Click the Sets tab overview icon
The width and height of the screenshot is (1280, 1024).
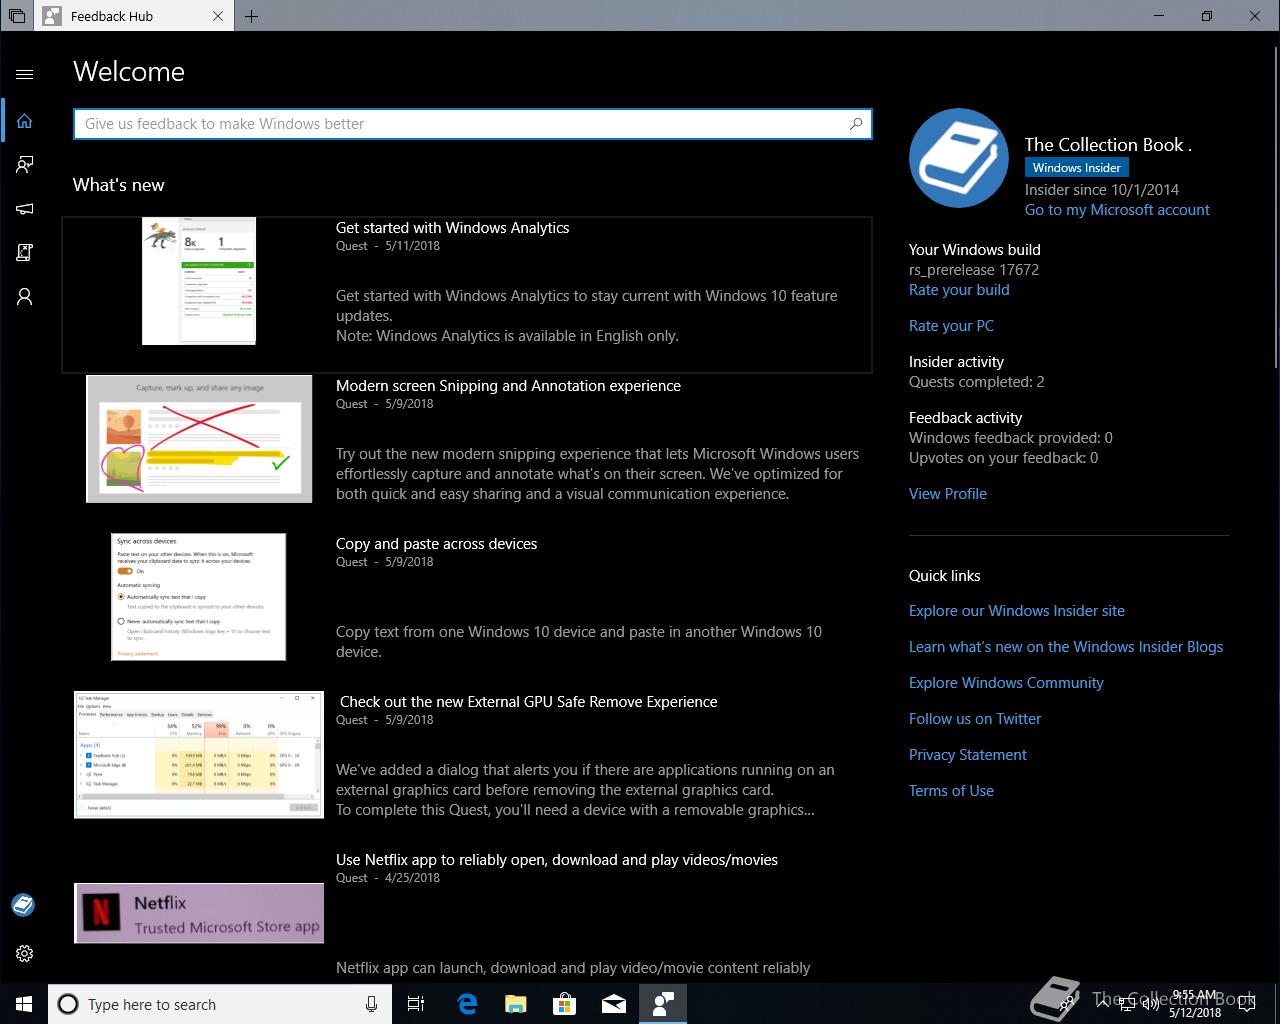[x=17, y=16]
